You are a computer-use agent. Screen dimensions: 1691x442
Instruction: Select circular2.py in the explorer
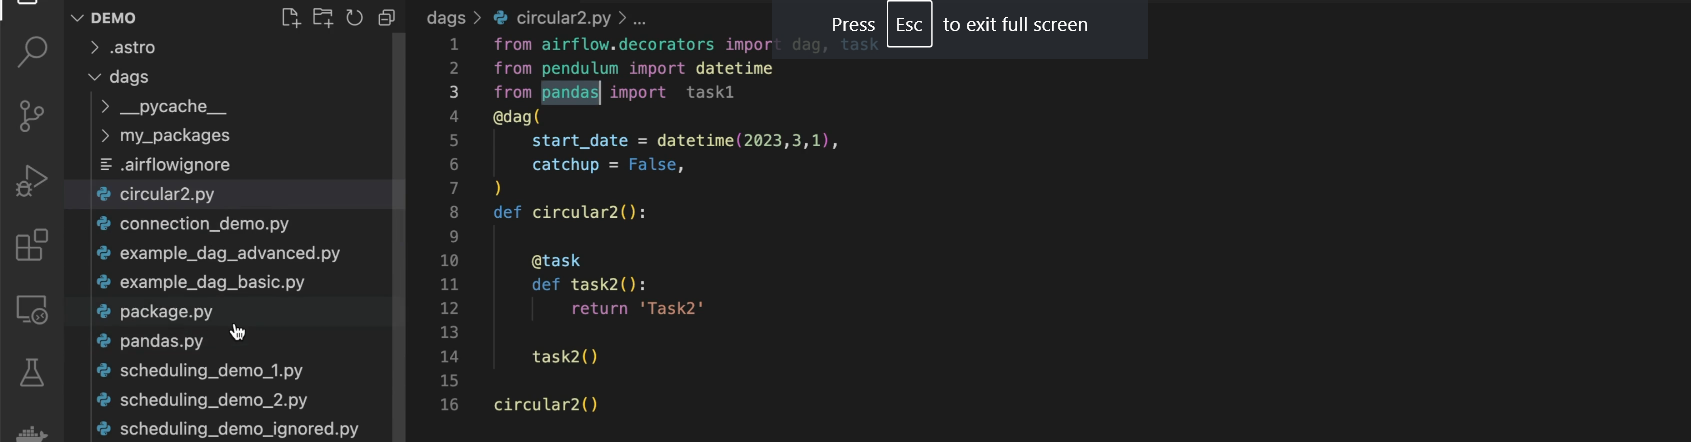pyautogui.click(x=166, y=194)
